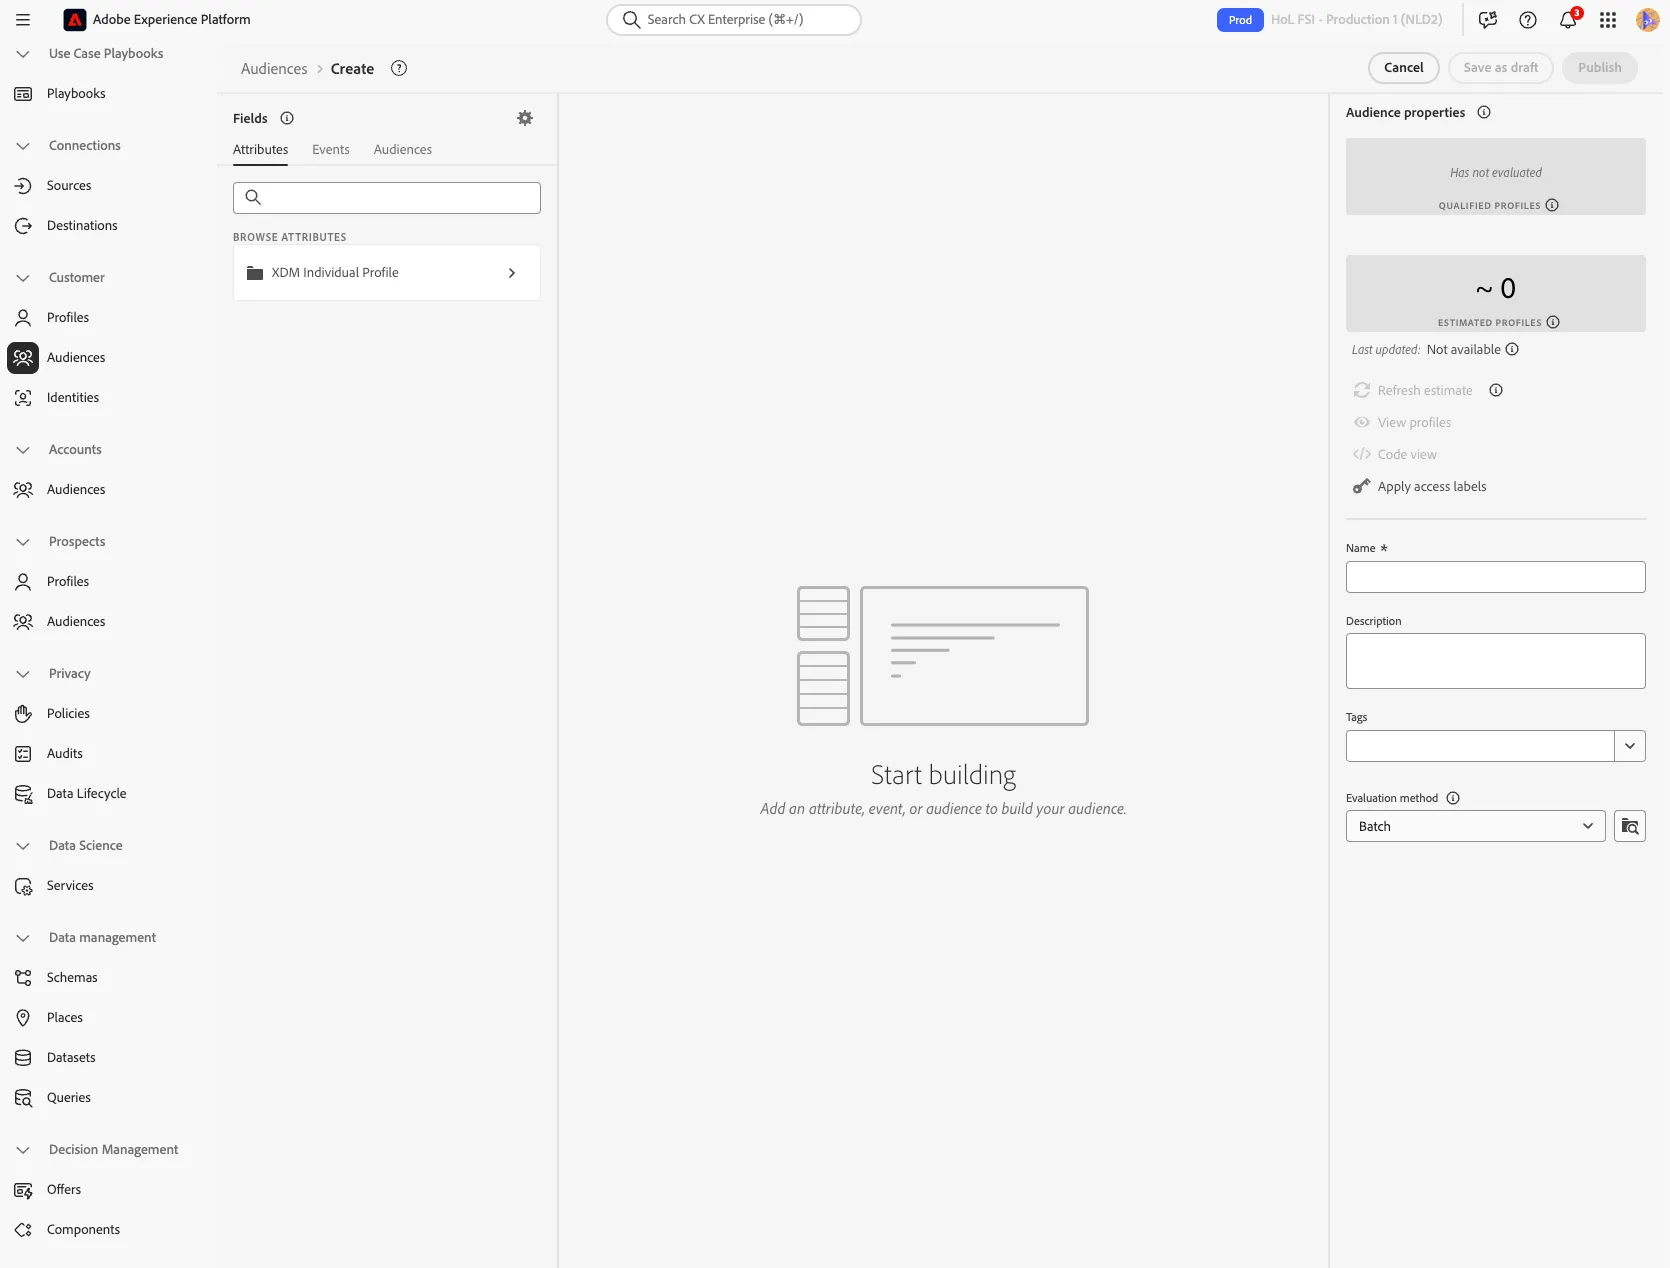Image resolution: width=1670 pixels, height=1268 pixels.
Task: Open the help question mark icon
Action: click(x=1528, y=20)
